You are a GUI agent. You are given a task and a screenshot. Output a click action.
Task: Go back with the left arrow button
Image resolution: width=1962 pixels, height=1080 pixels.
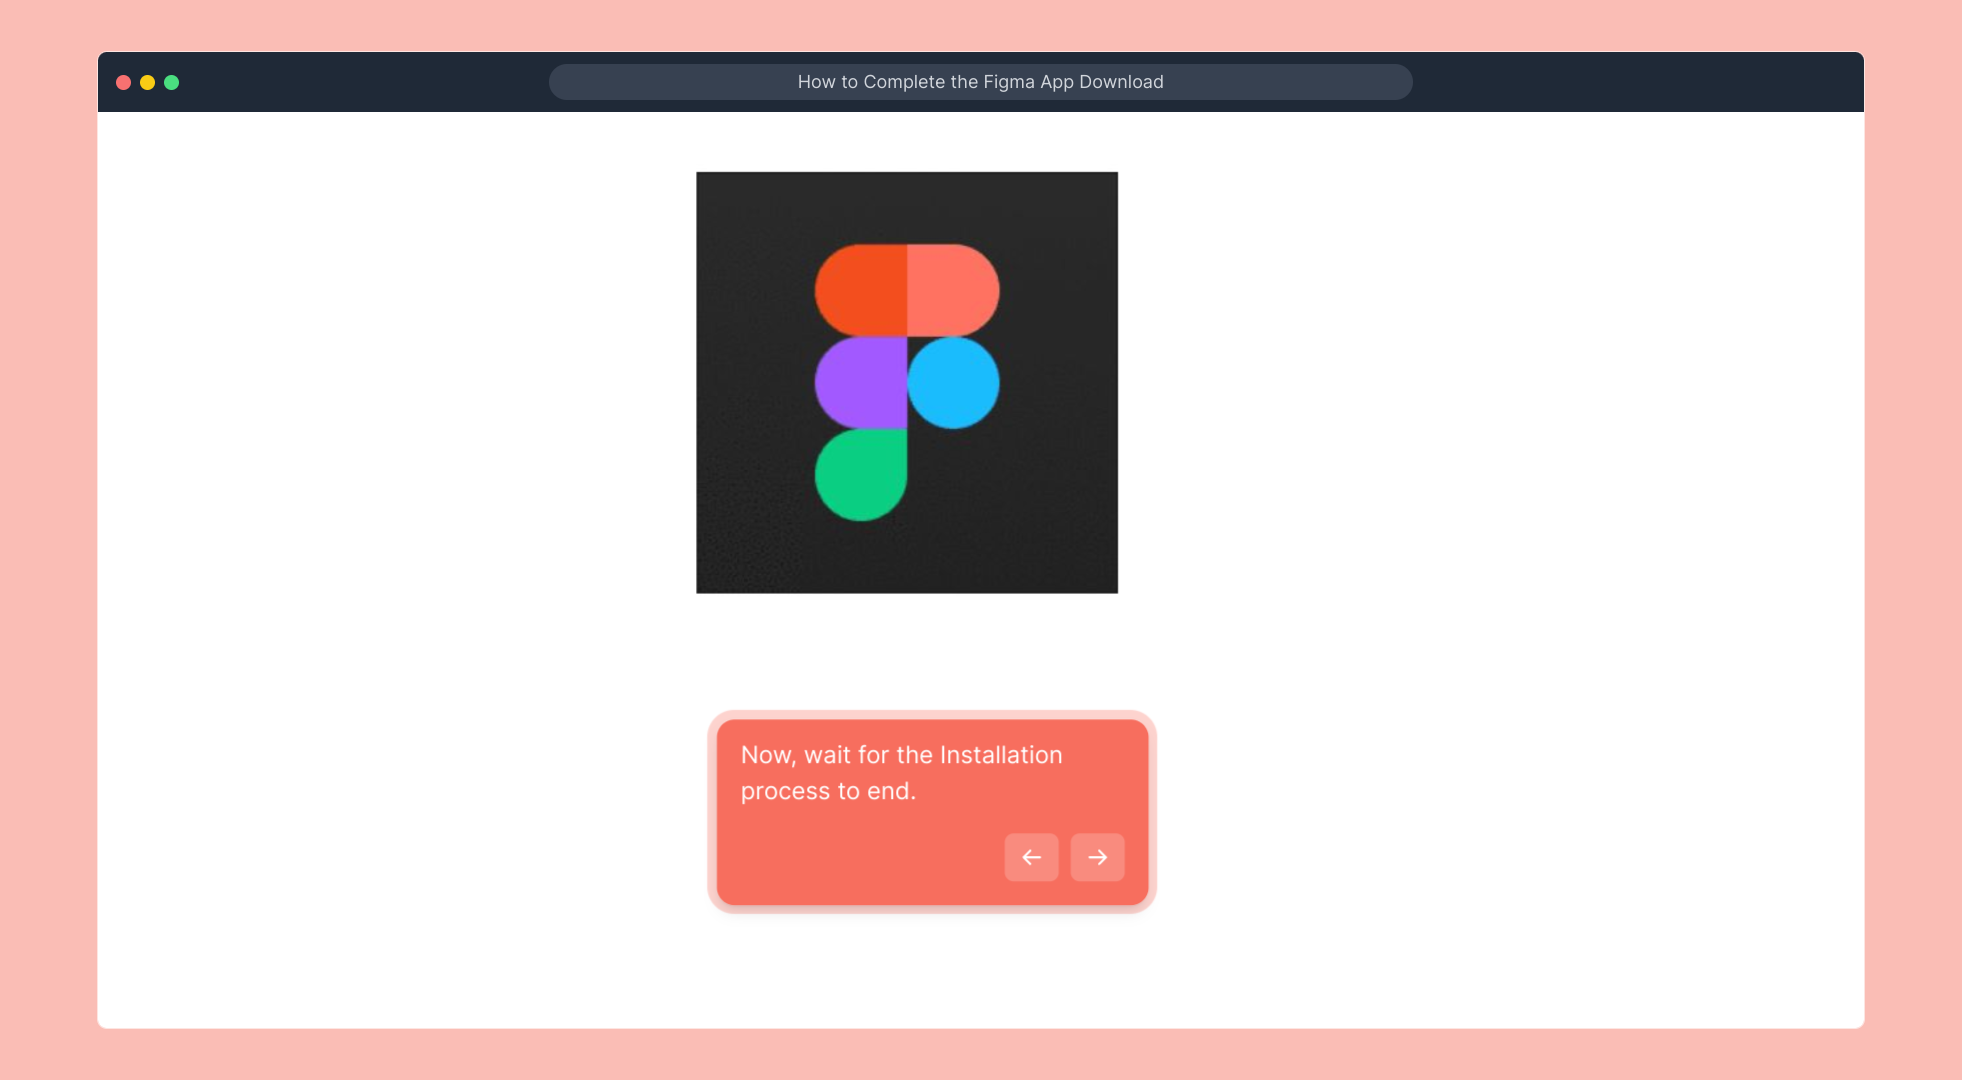[1031, 857]
